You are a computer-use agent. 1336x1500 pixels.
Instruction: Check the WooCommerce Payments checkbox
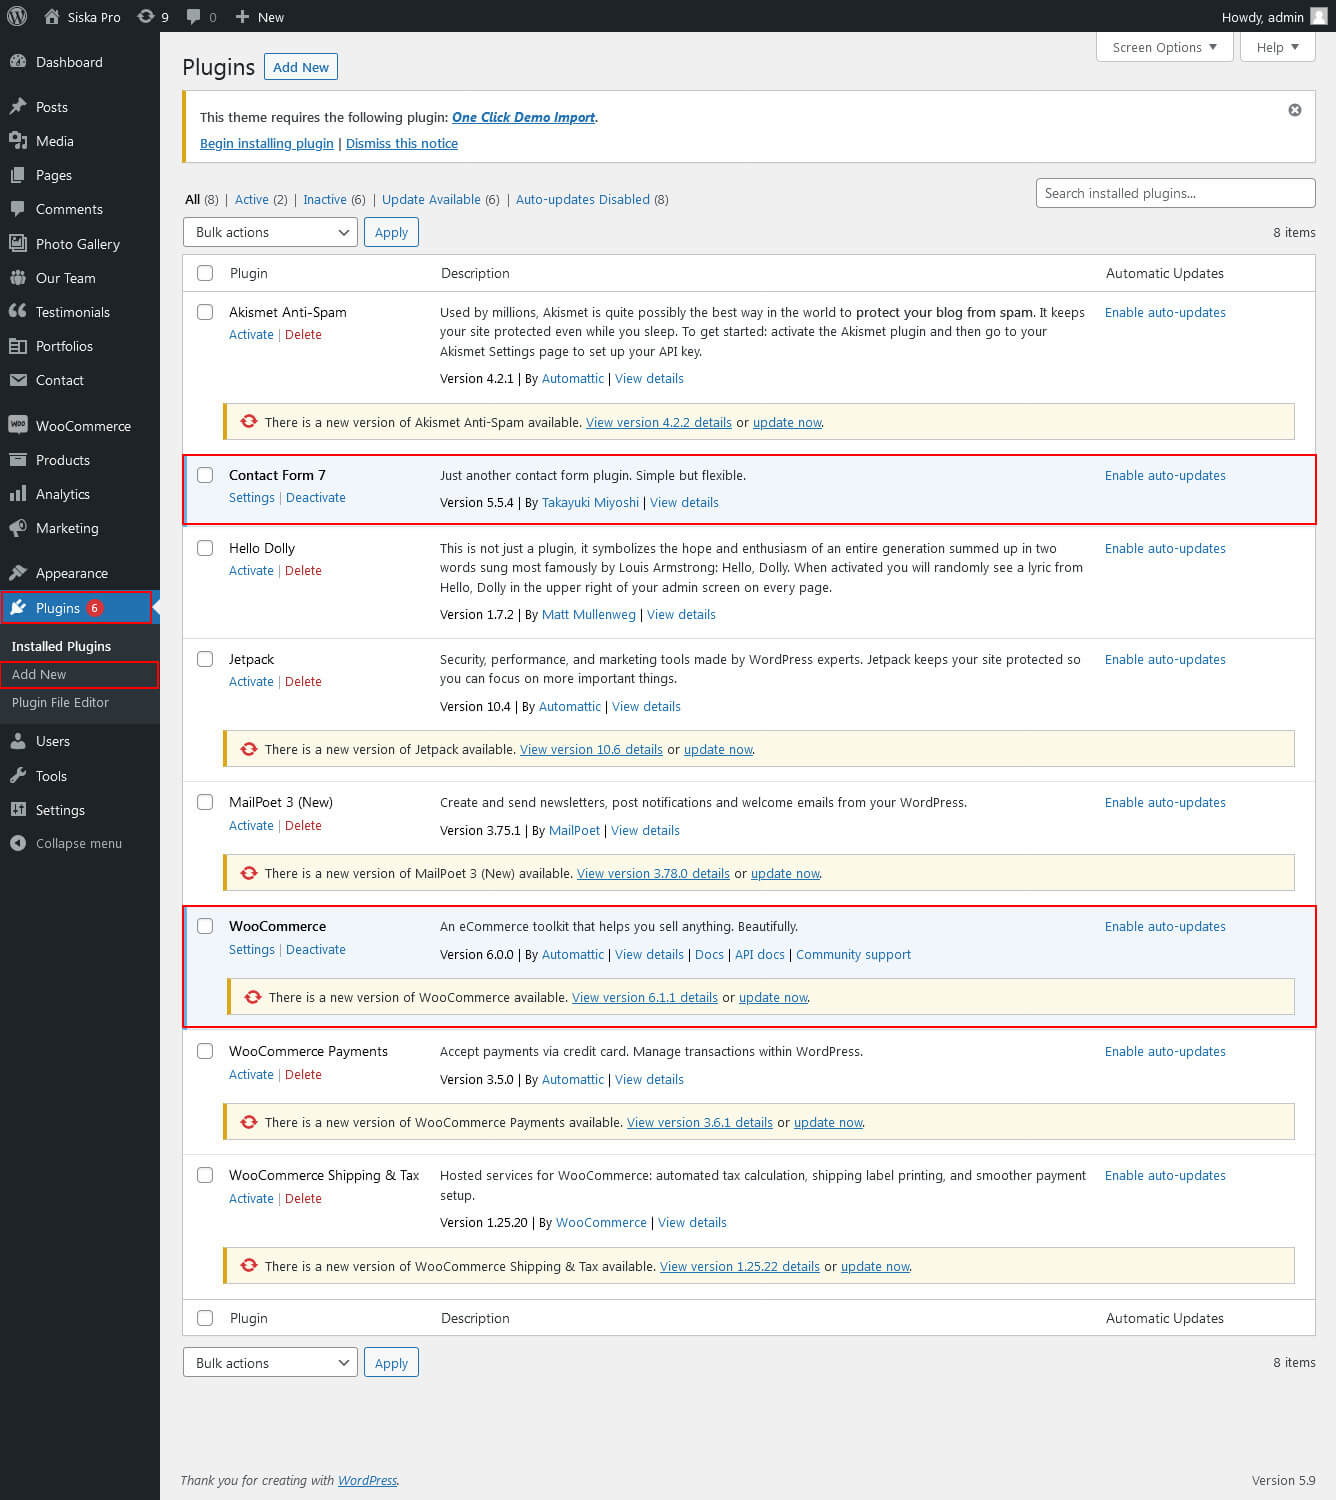(205, 1051)
